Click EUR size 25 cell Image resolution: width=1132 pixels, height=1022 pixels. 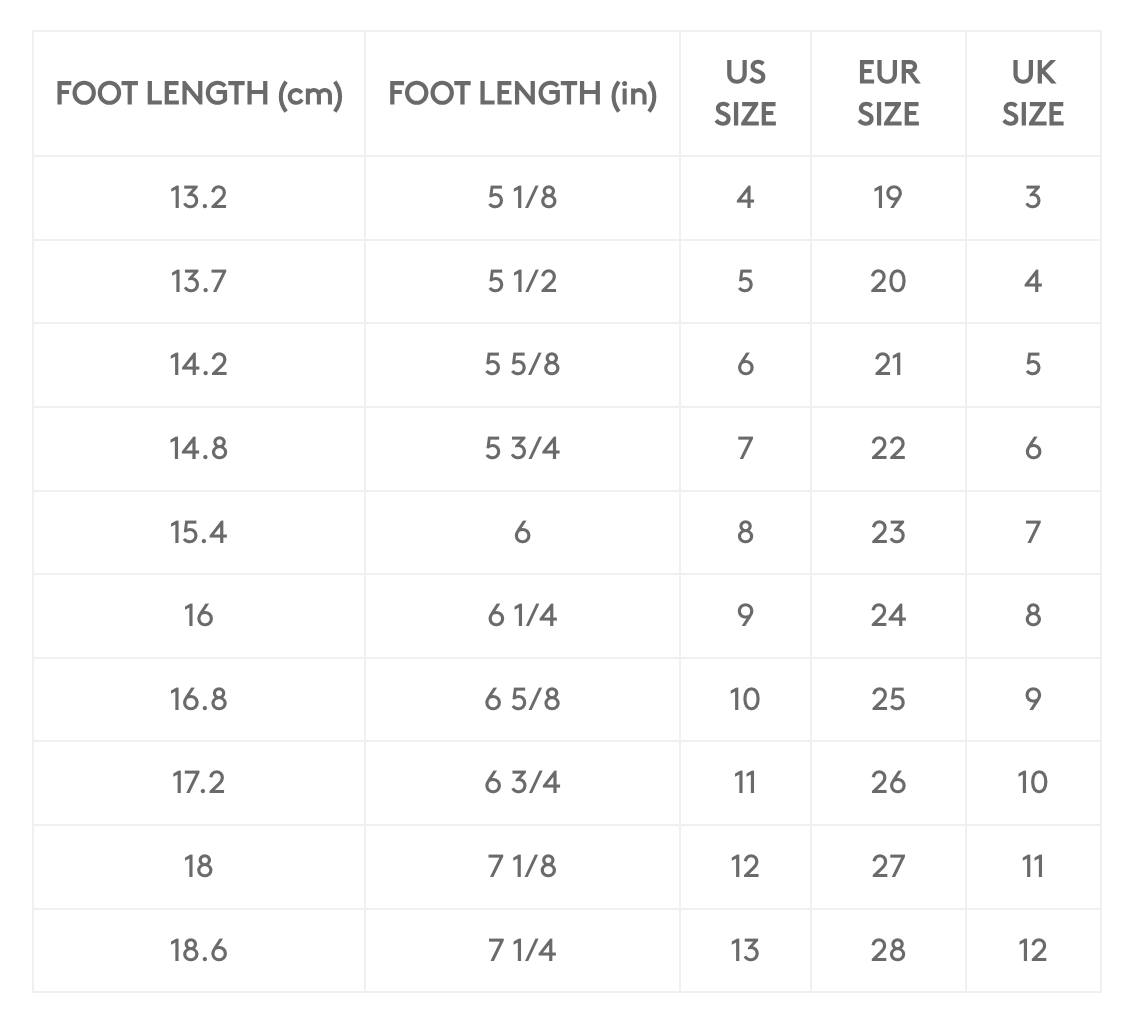pyautogui.click(x=888, y=699)
